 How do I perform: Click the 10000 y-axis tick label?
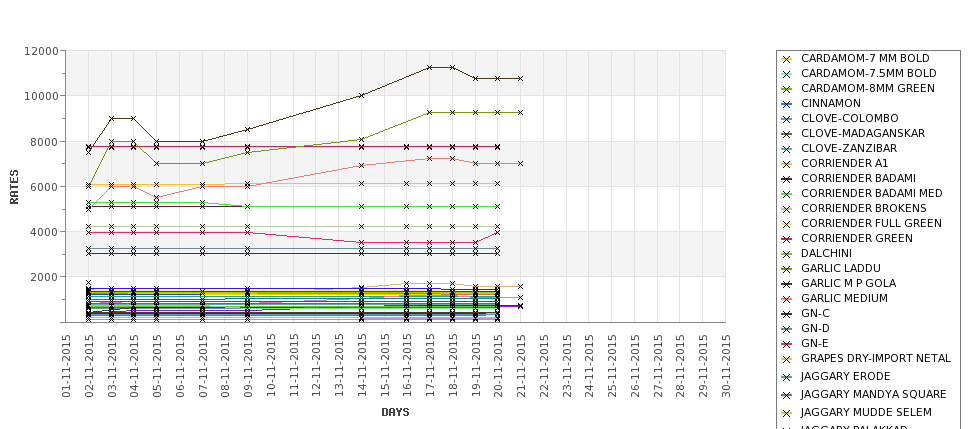[42, 96]
